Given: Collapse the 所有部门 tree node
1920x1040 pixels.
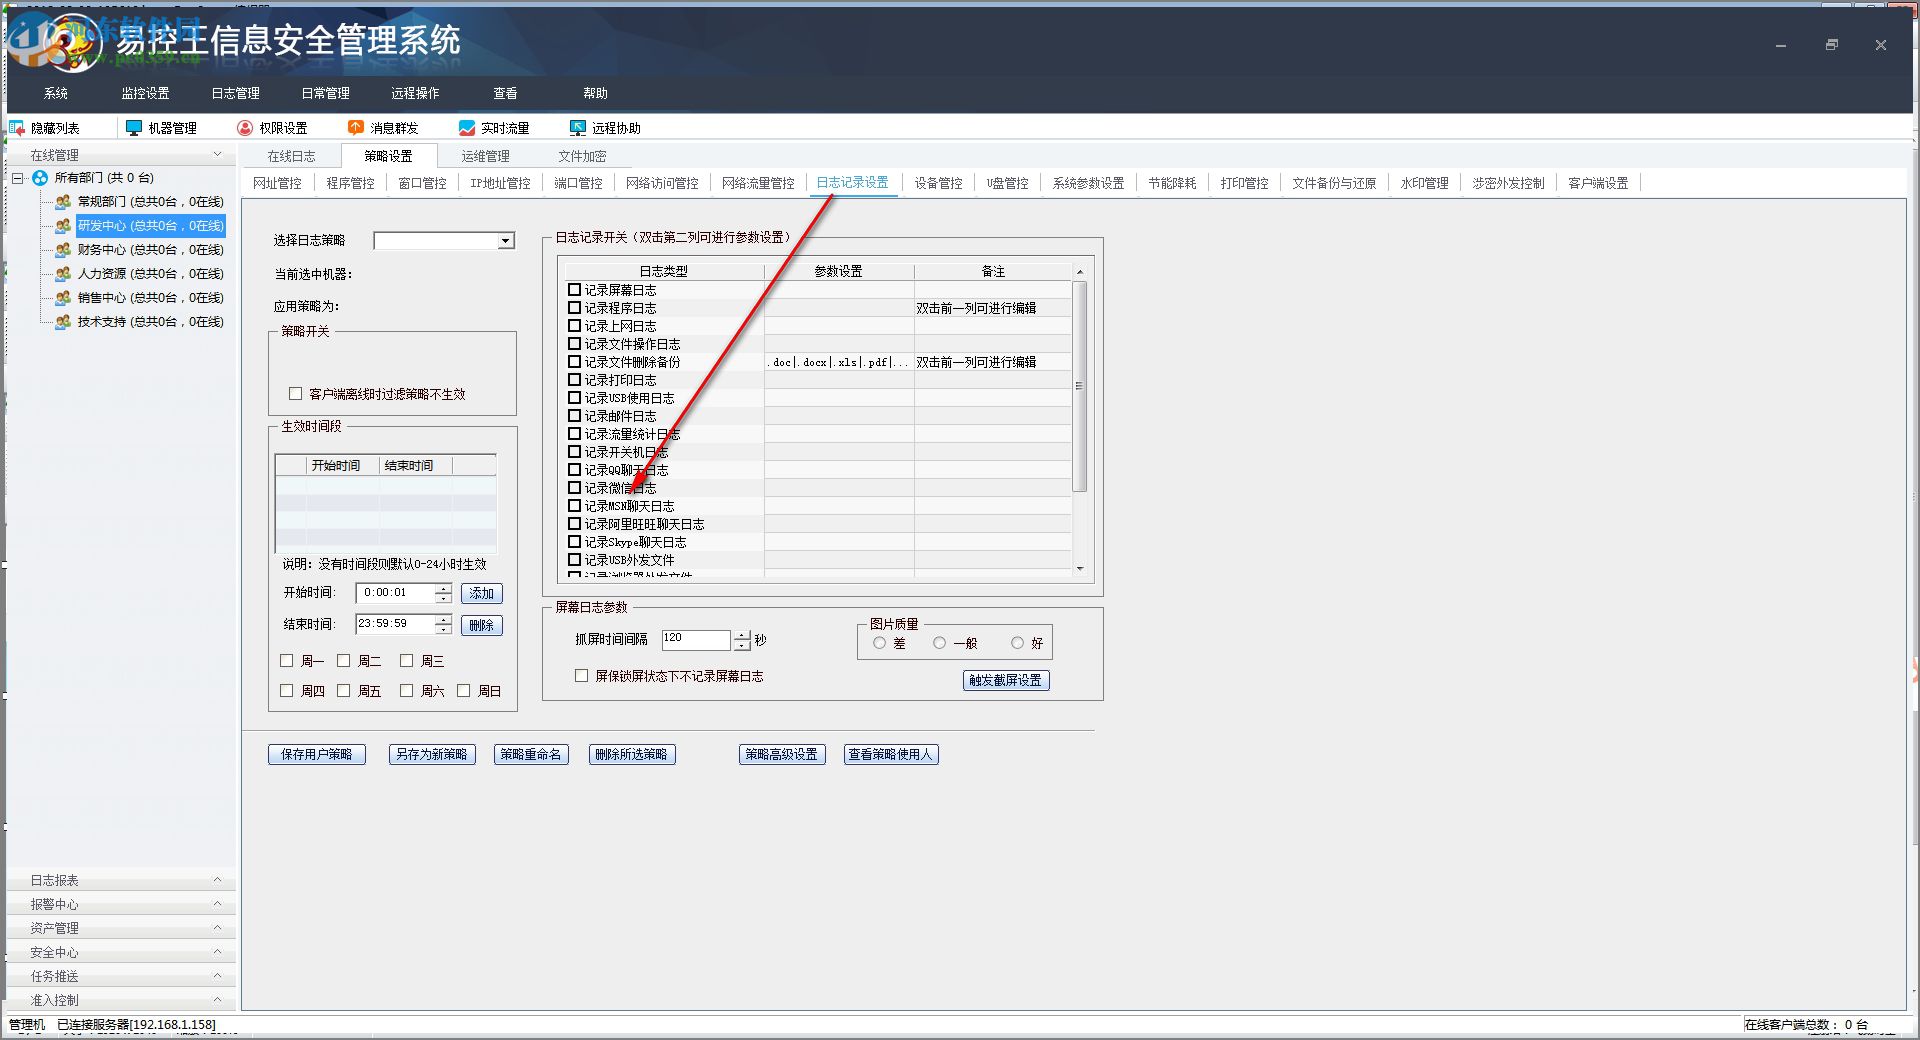Looking at the screenshot, I should click(18, 178).
